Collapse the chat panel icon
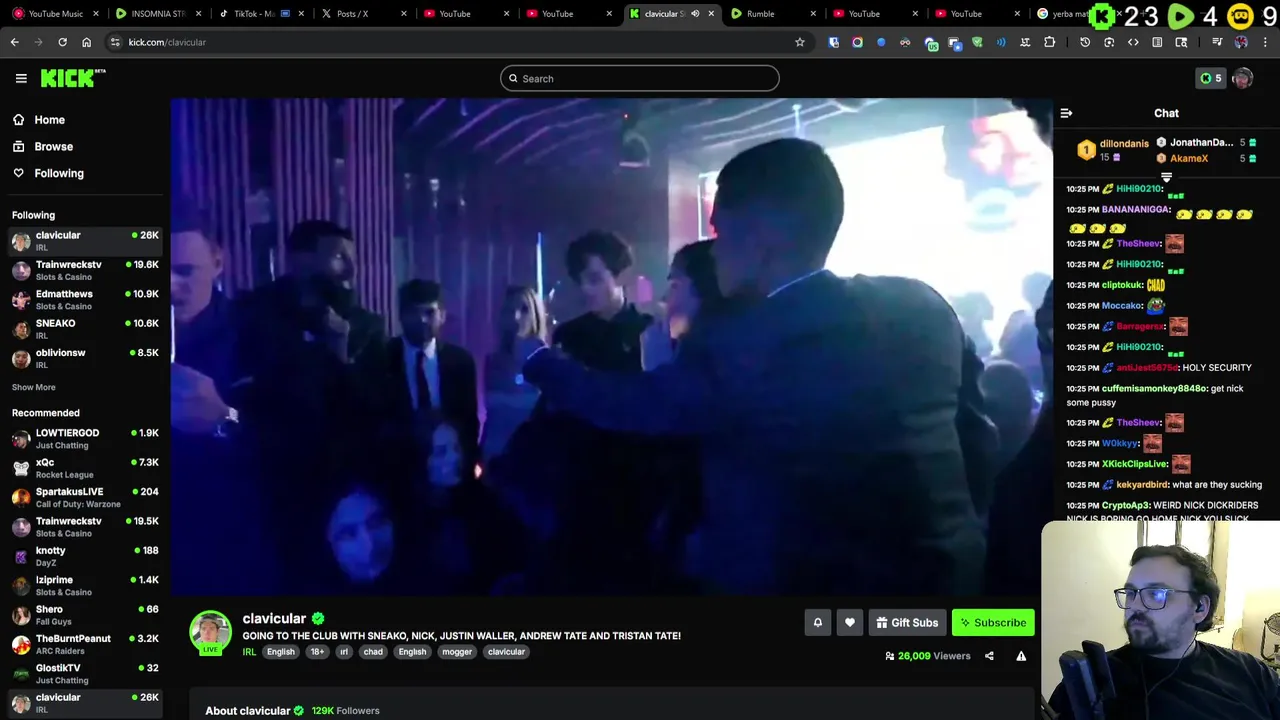This screenshot has height=720, width=1280. click(1066, 113)
